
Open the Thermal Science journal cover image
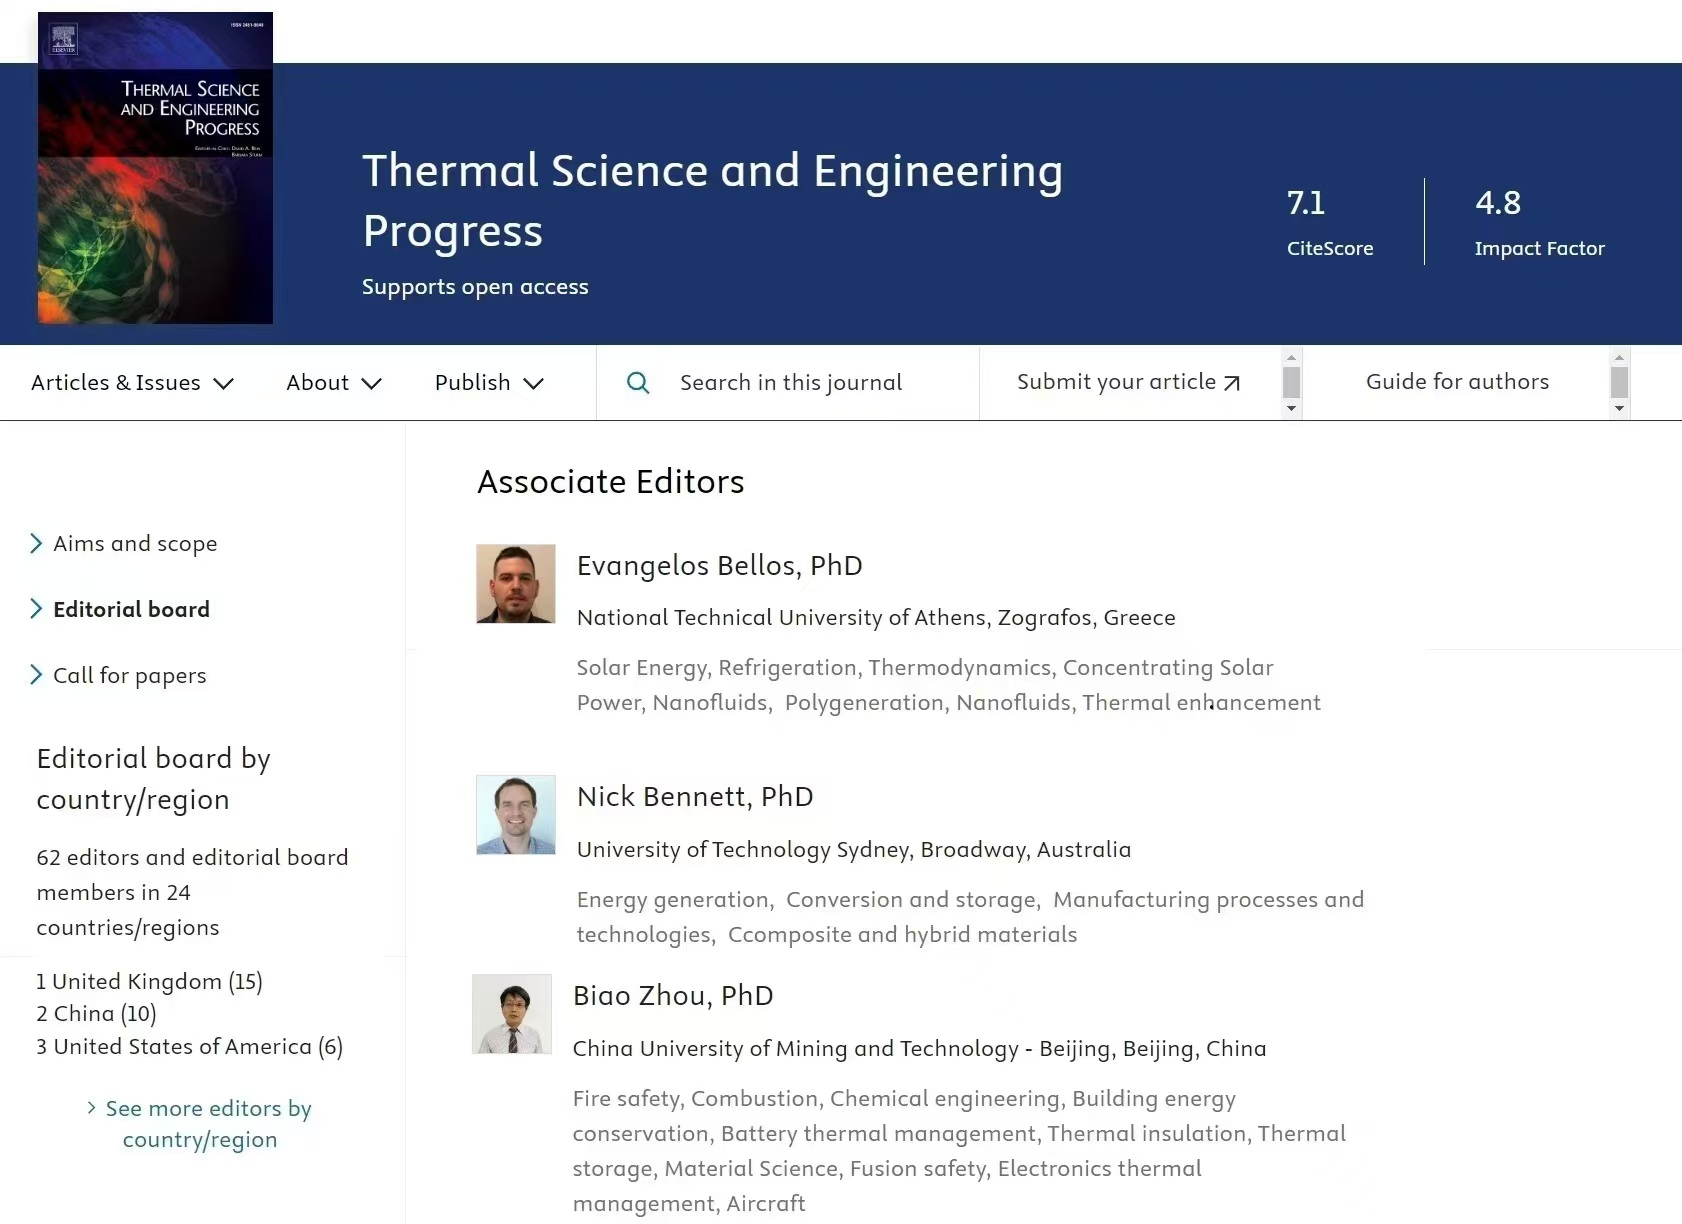click(x=155, y=168)
